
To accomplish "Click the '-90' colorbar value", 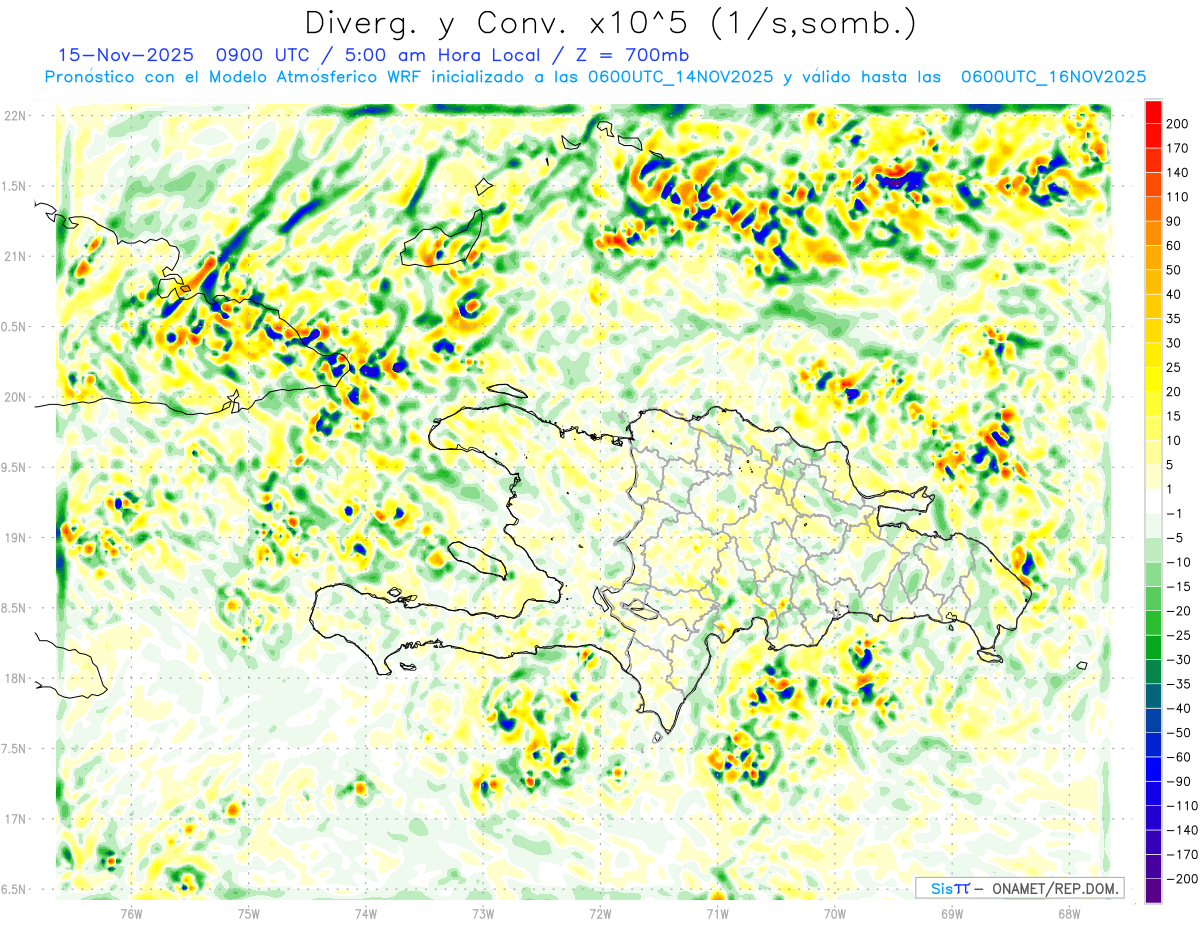I will pyautogui.click(x=1177, y=782).
